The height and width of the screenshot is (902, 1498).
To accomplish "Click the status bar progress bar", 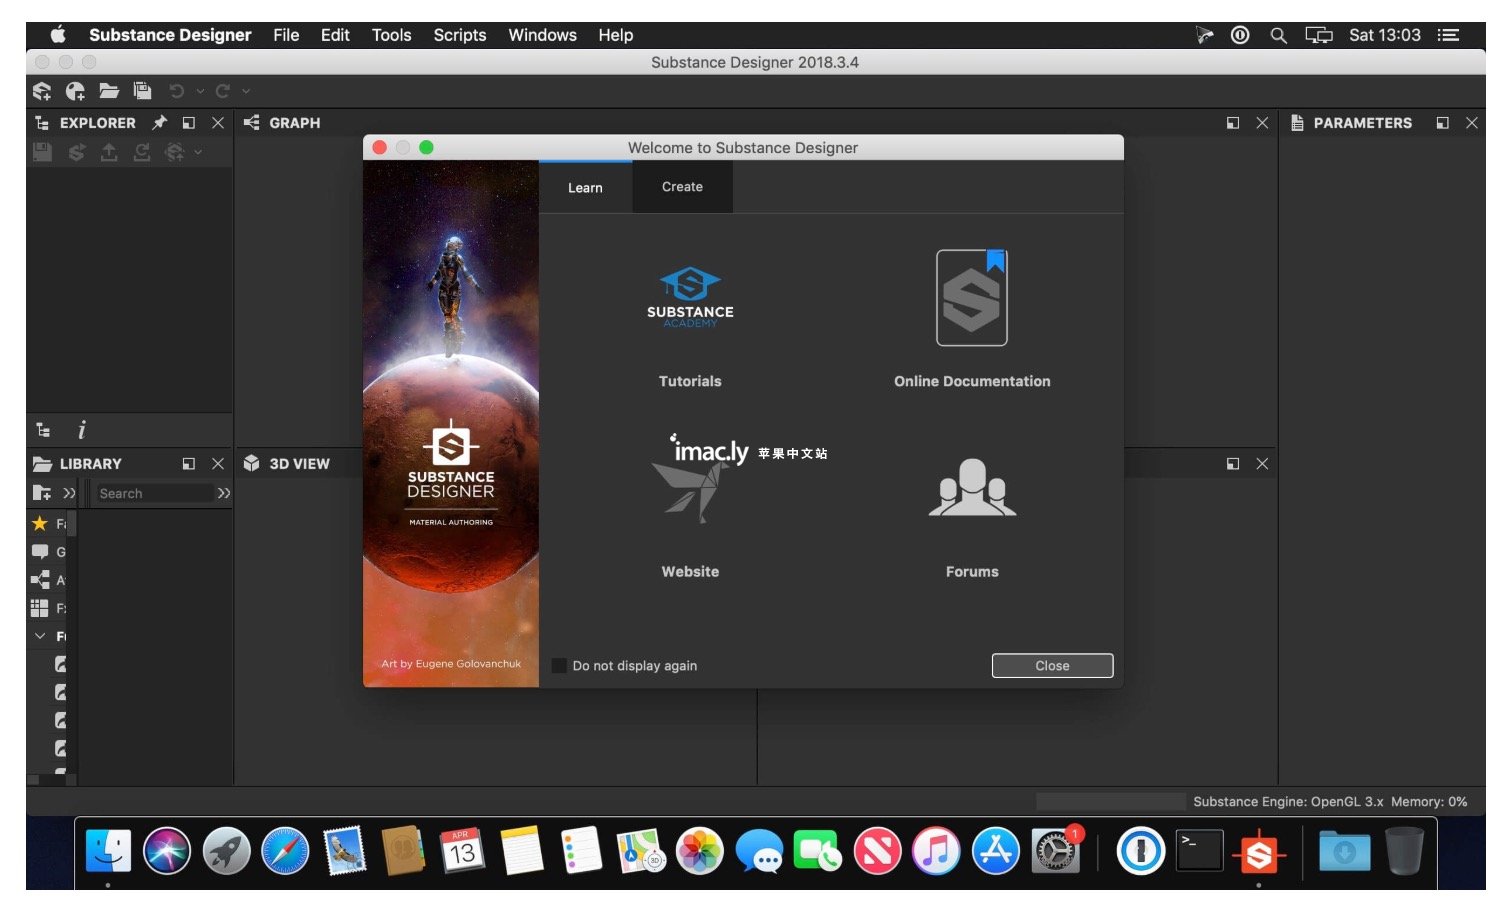I will [x=1110, y=802].
